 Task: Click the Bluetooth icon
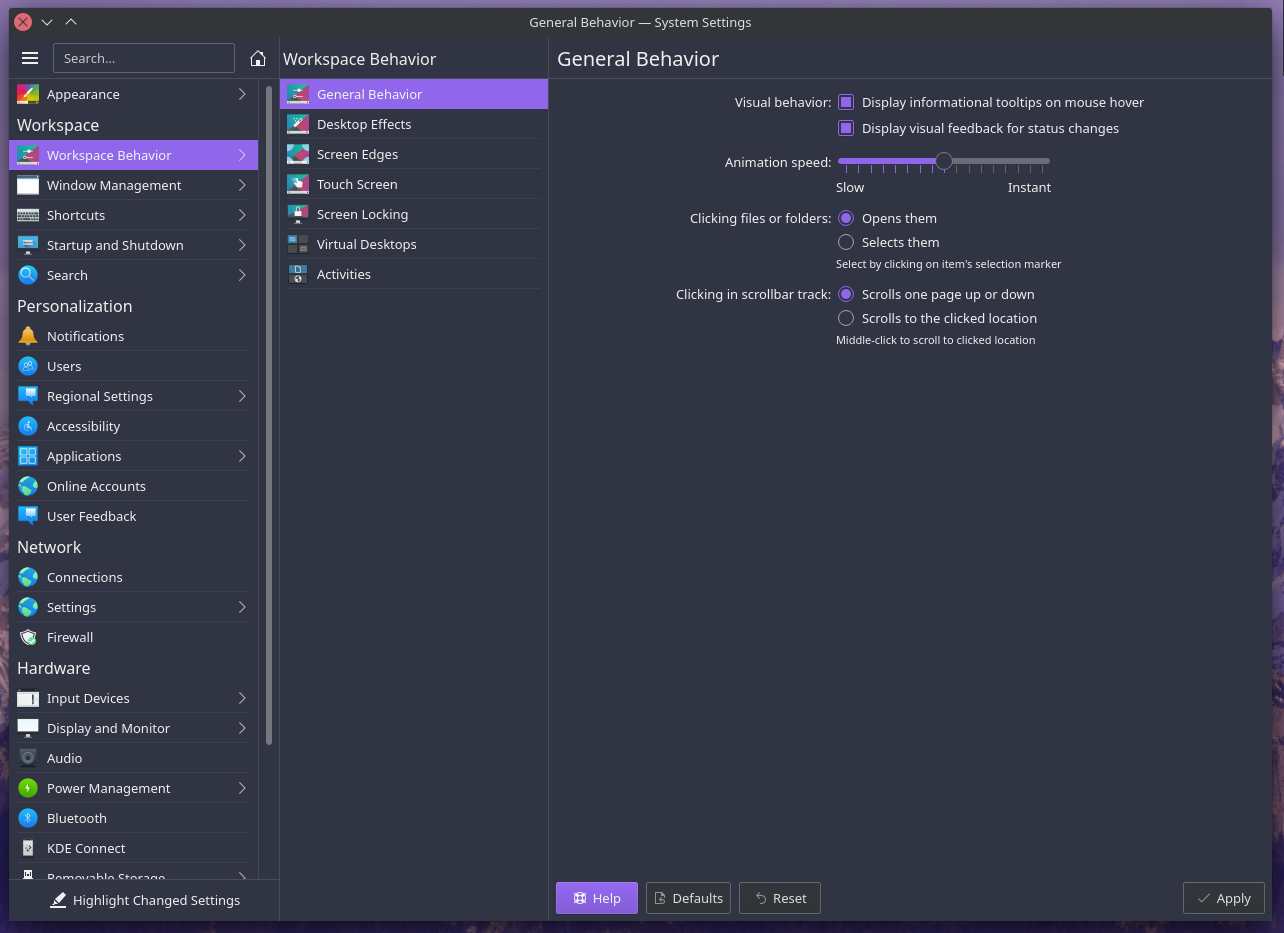pyautogui.click(x=28, y=818)
